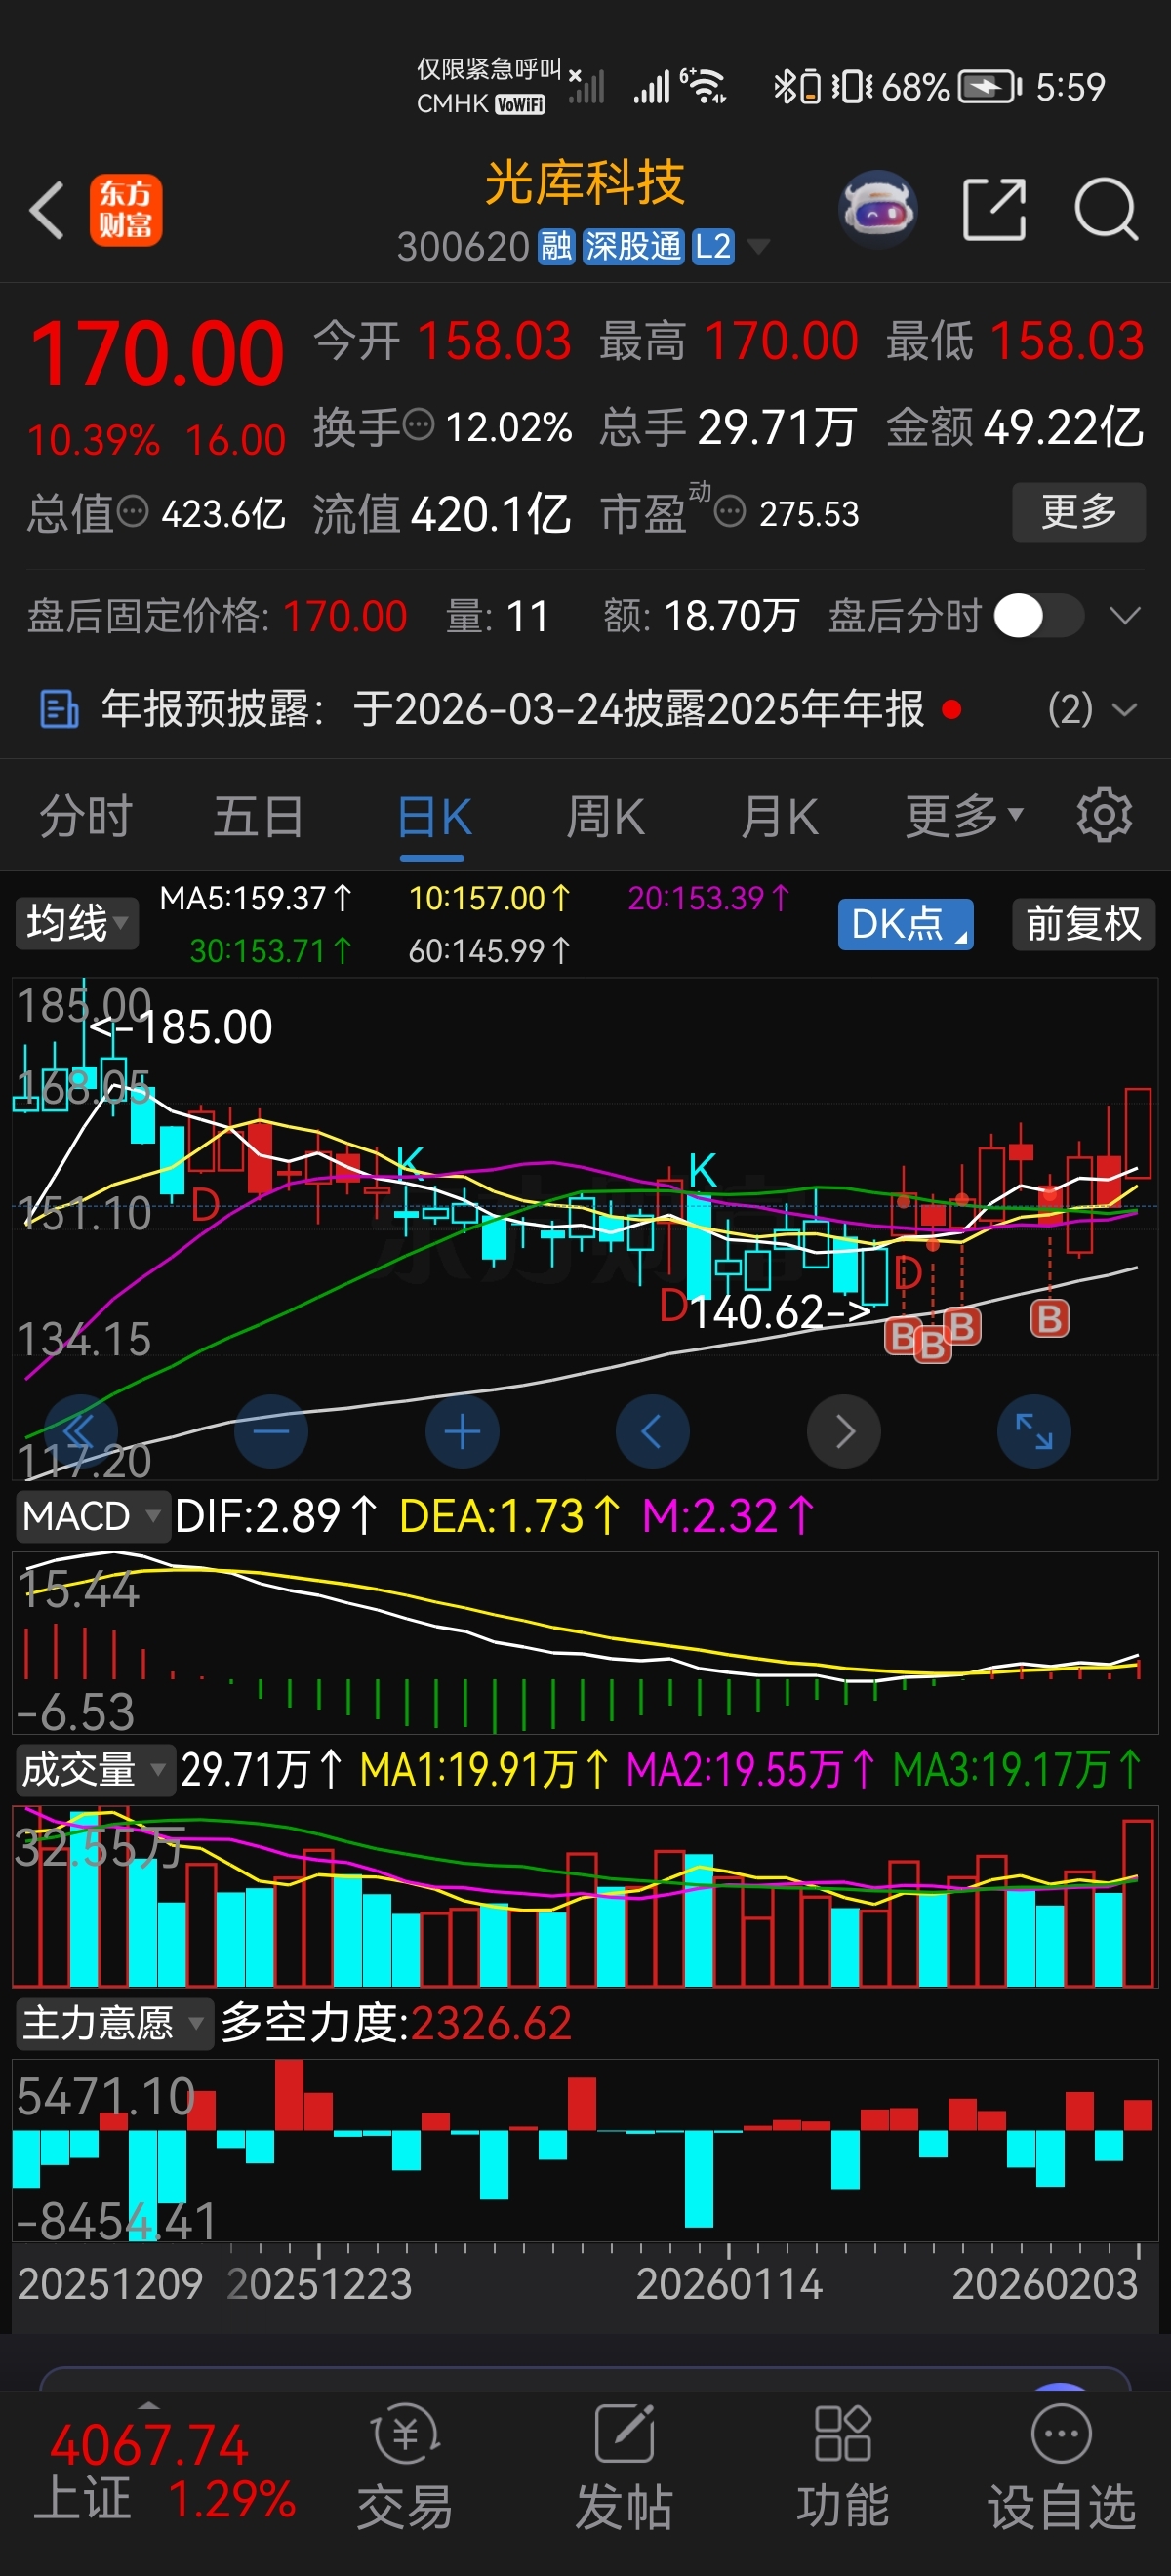Tap the 20260203 date label
The image size is (1171, 2576).
(x=1045, y=2284)
